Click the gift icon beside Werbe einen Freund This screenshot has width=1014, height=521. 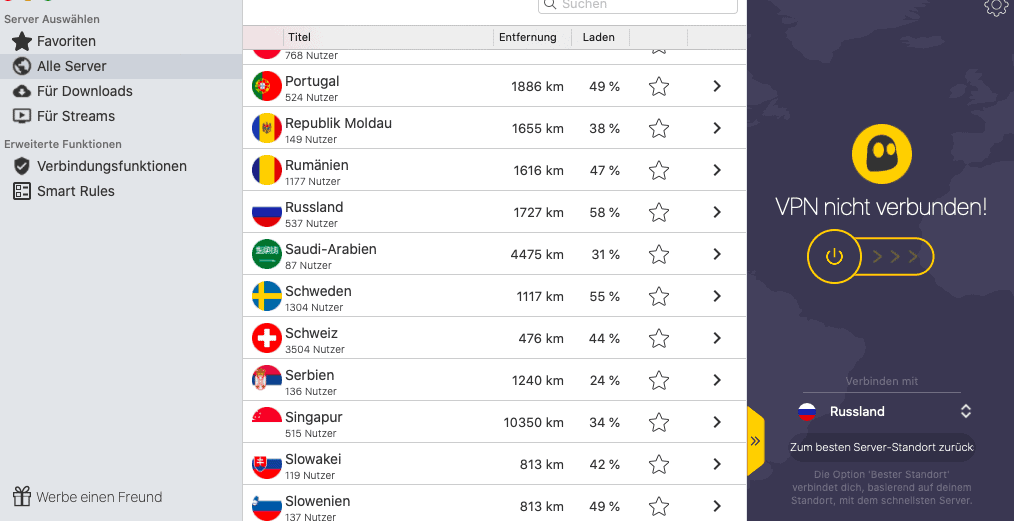[22, 497]
